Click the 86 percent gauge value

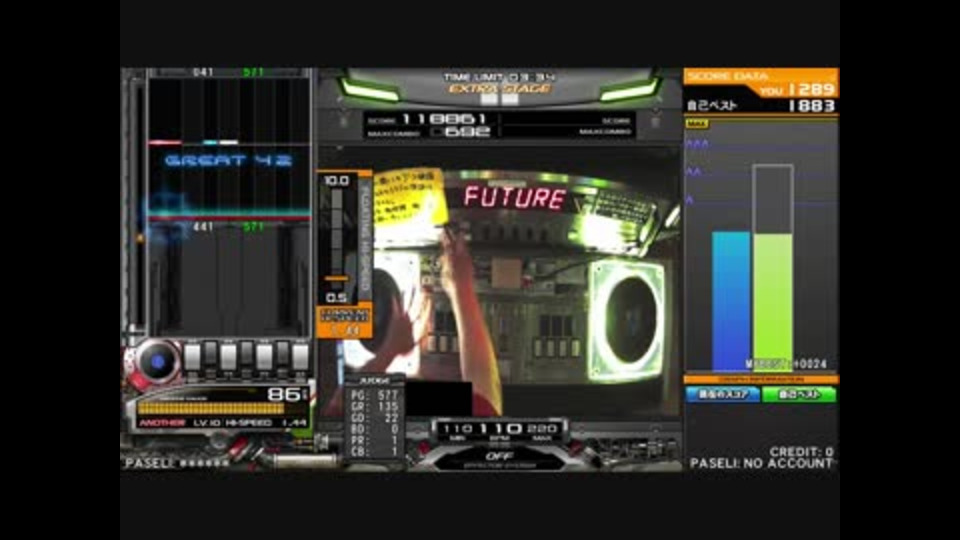(285, 394)
